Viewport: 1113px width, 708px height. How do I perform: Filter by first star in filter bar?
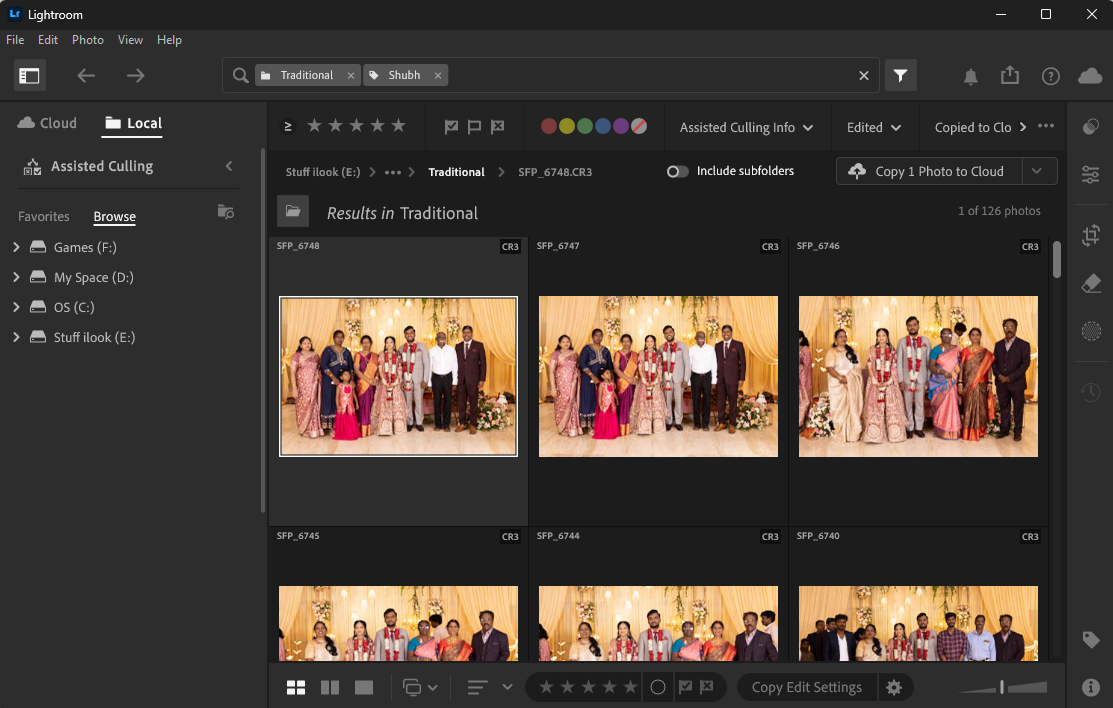[x=314, y=126]
